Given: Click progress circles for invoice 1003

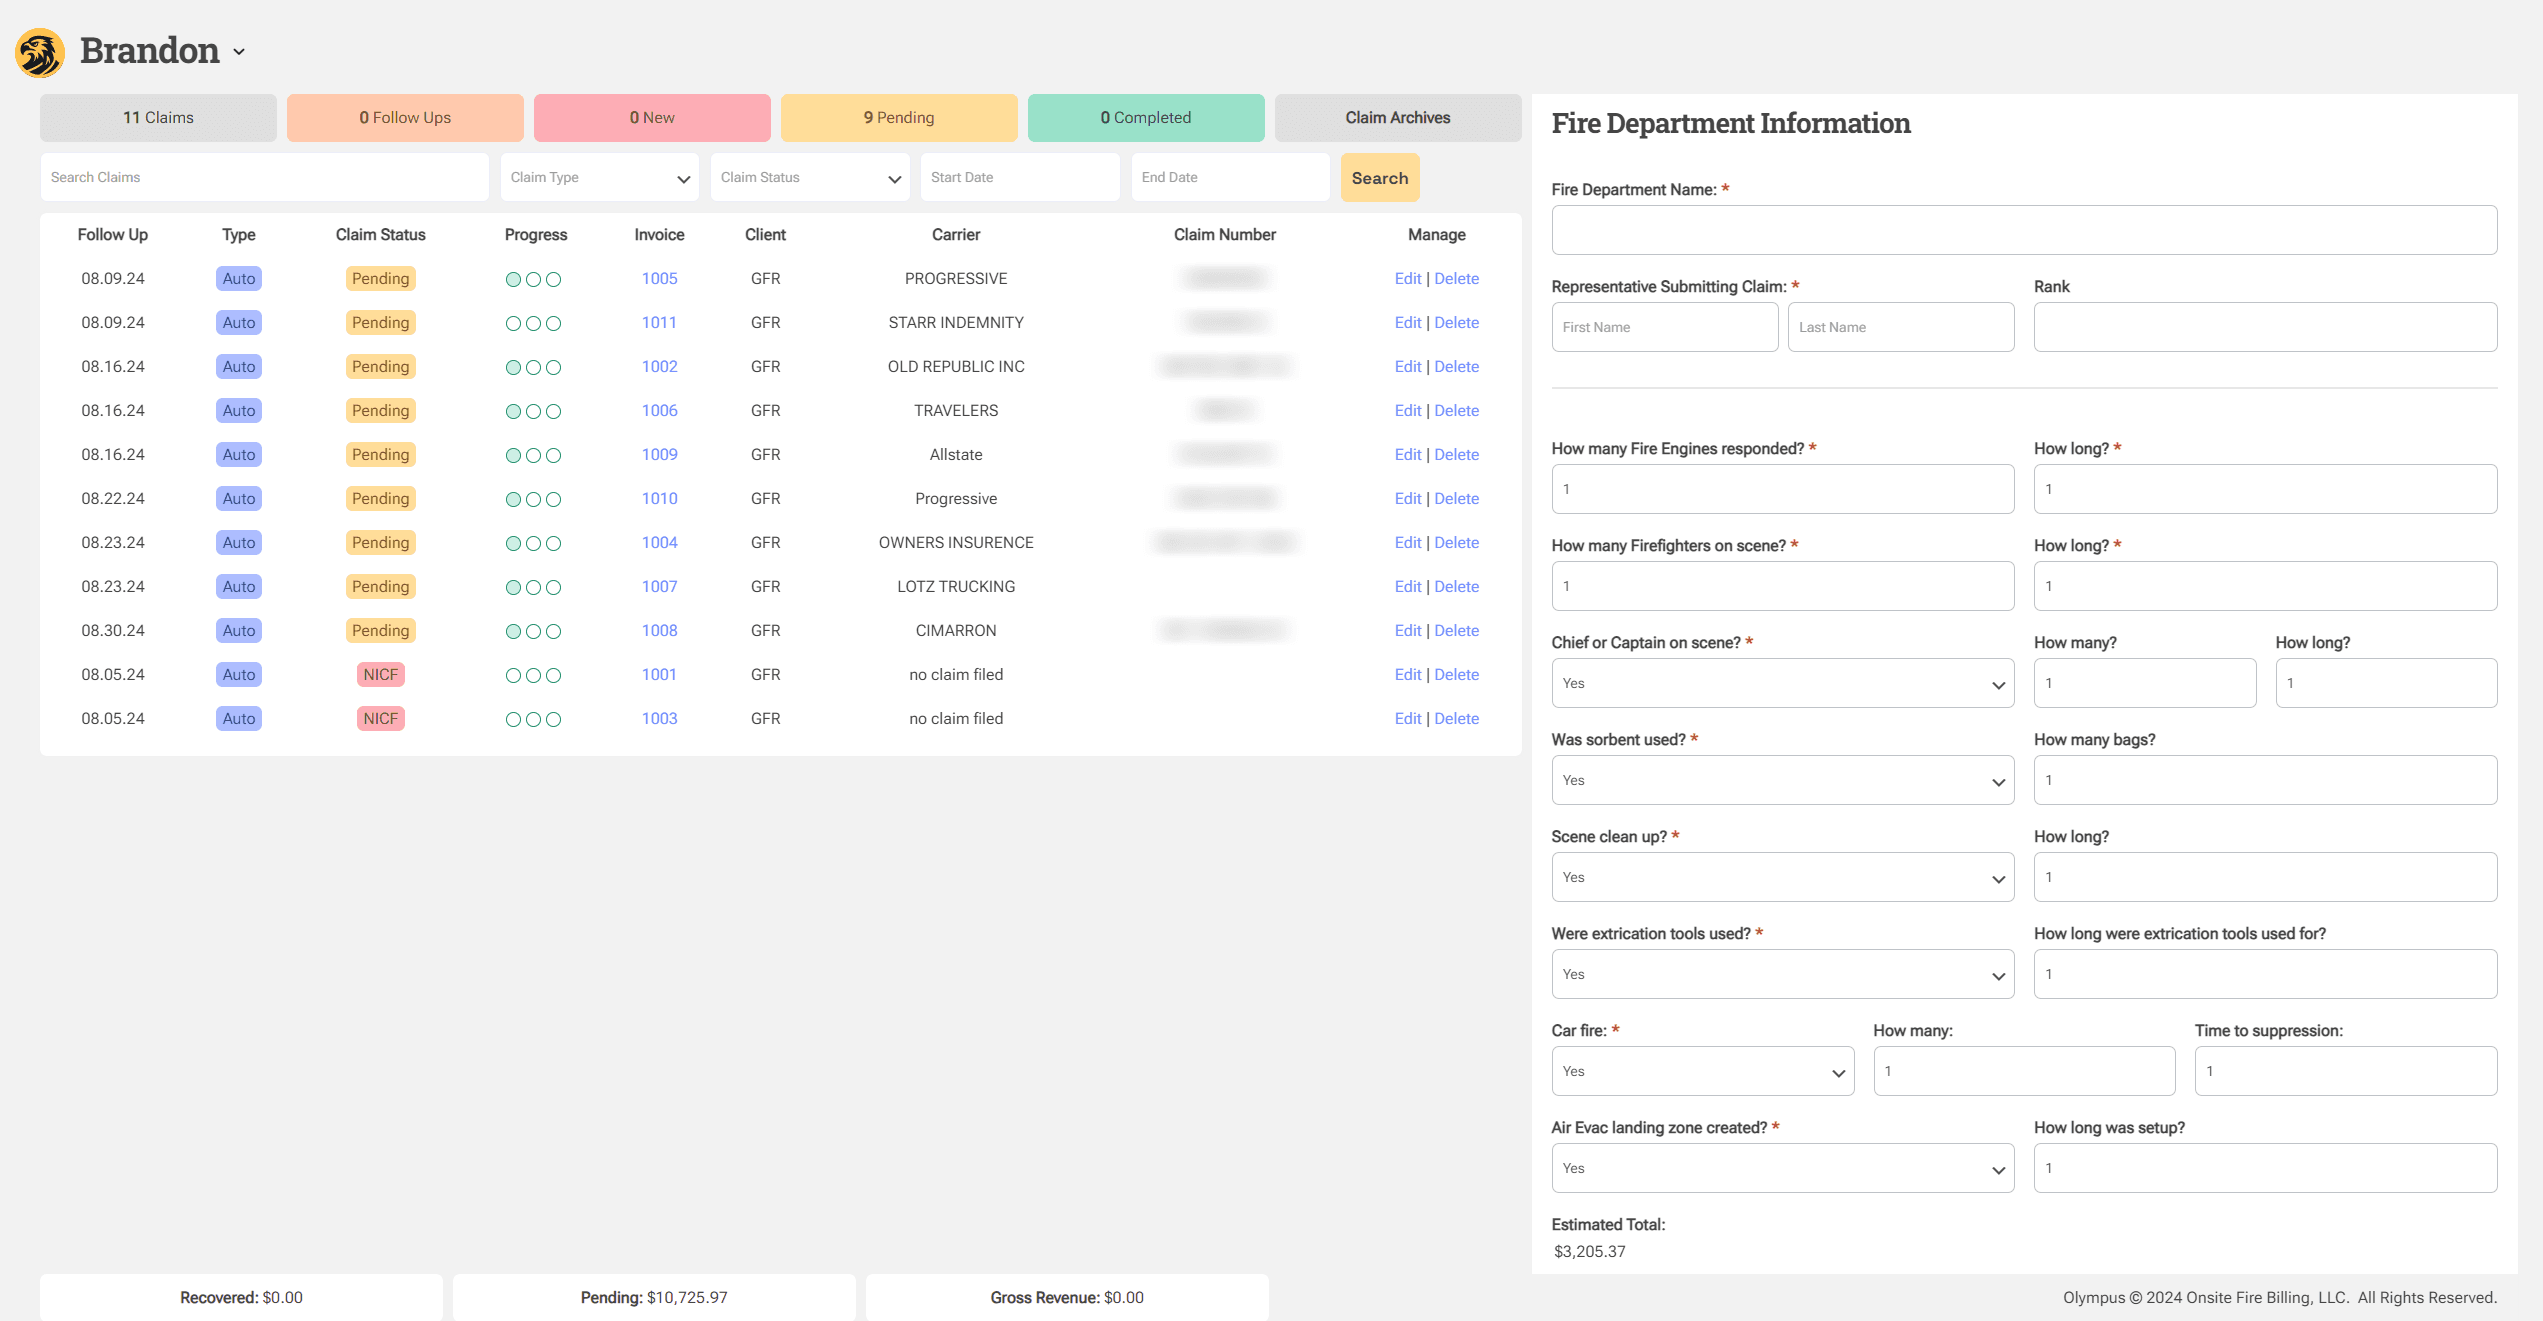Looking at the screenshot, I should [533, 720].
